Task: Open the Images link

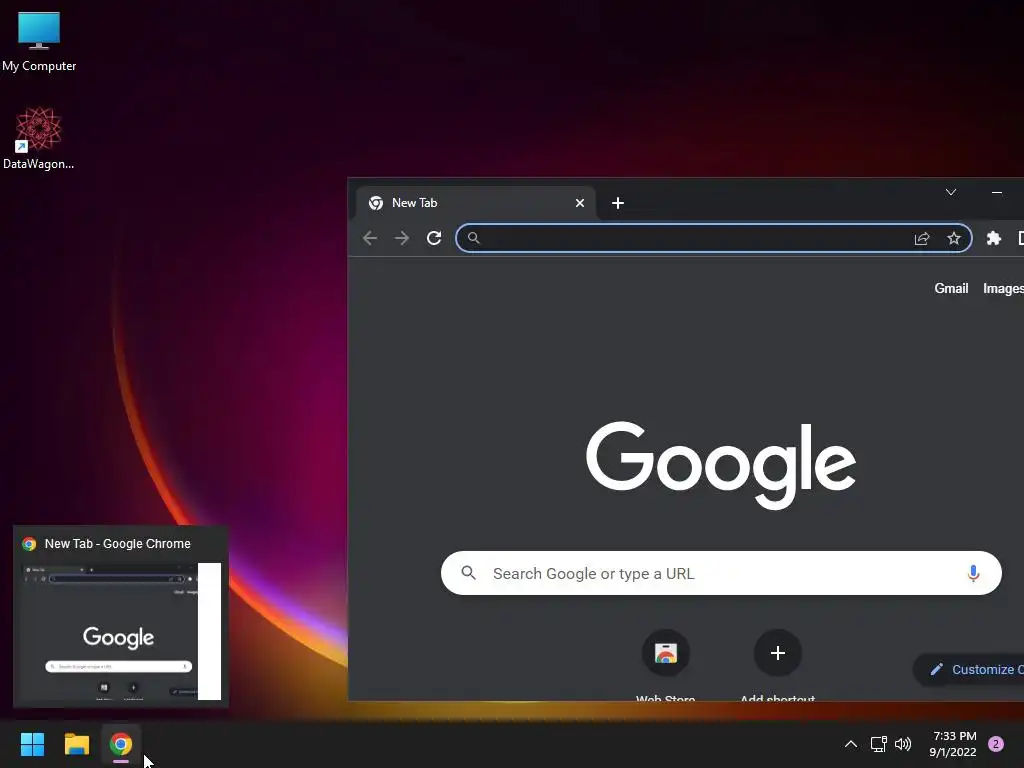Action: 1003,288
